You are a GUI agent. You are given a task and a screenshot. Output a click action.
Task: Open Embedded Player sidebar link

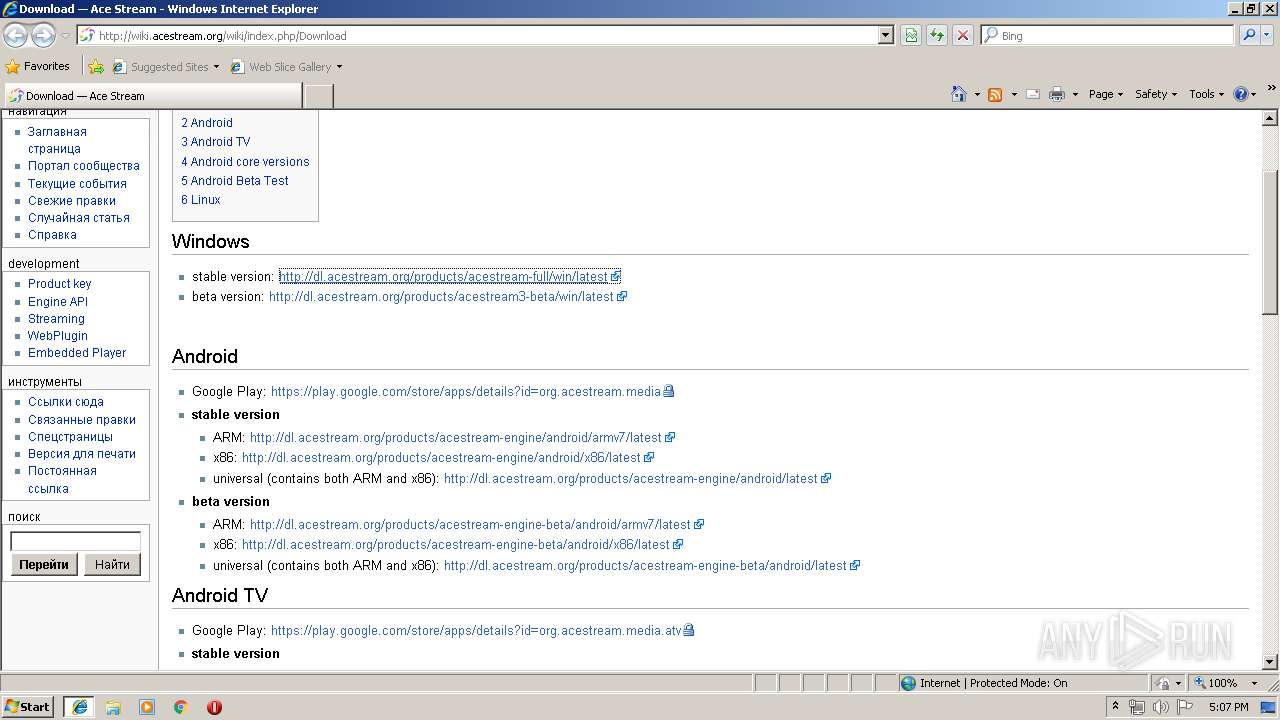(77, 353)
